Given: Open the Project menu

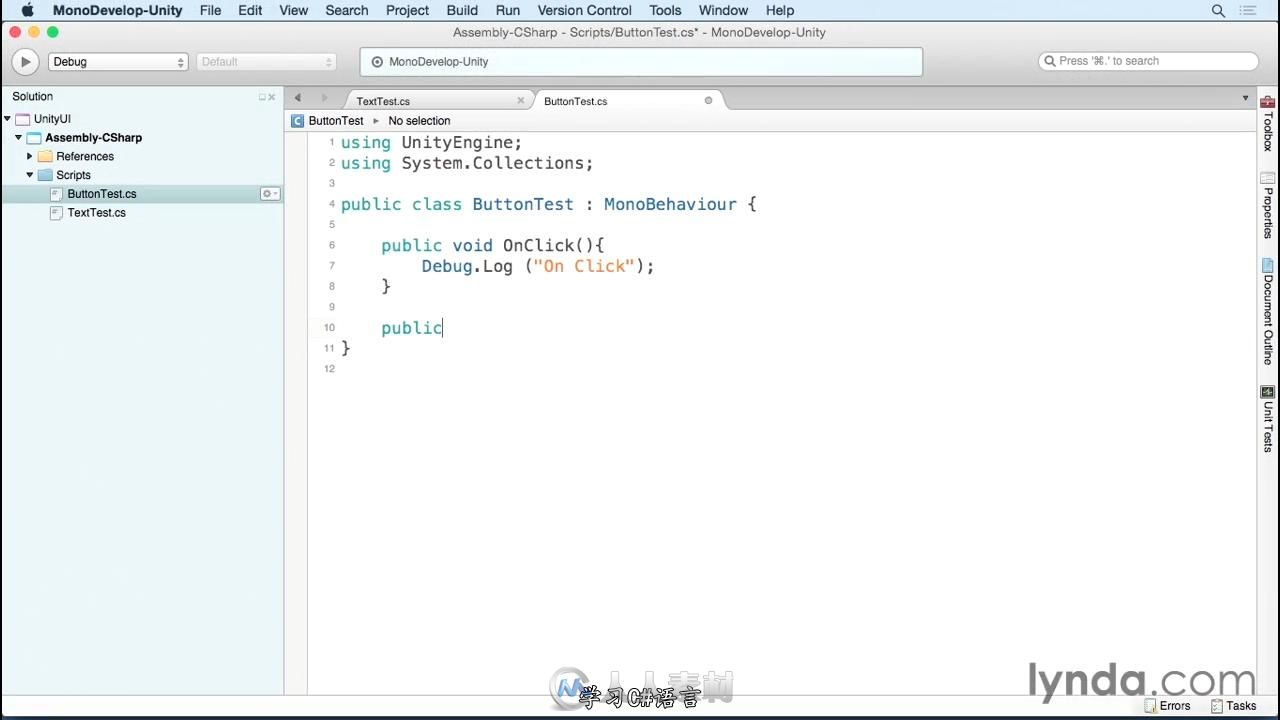Looking at the screenshot, I should click(x=407, y=10).
